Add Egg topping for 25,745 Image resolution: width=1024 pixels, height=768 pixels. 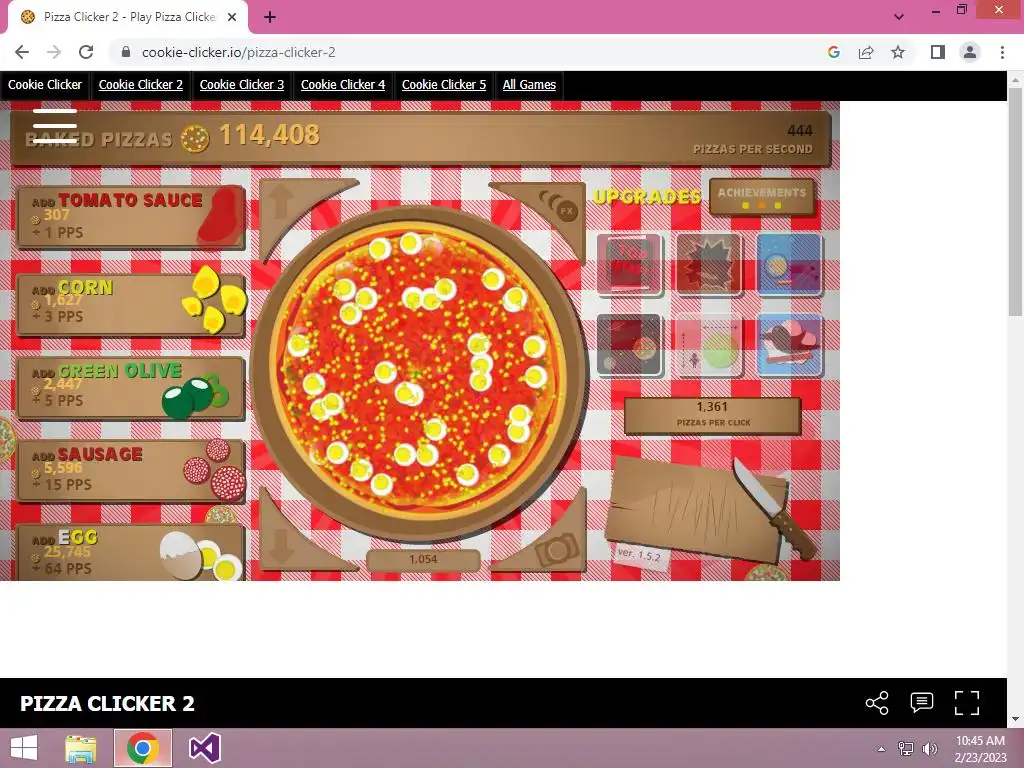(131, 552)
